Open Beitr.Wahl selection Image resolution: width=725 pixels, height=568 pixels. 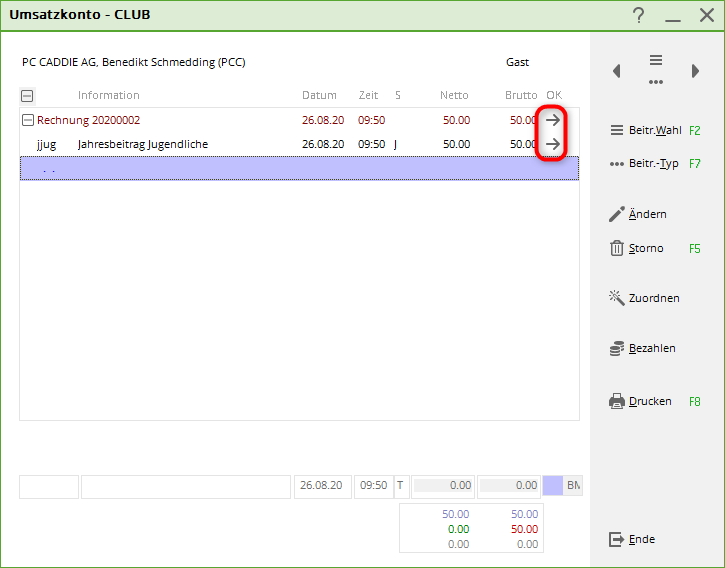pos(655,130)
